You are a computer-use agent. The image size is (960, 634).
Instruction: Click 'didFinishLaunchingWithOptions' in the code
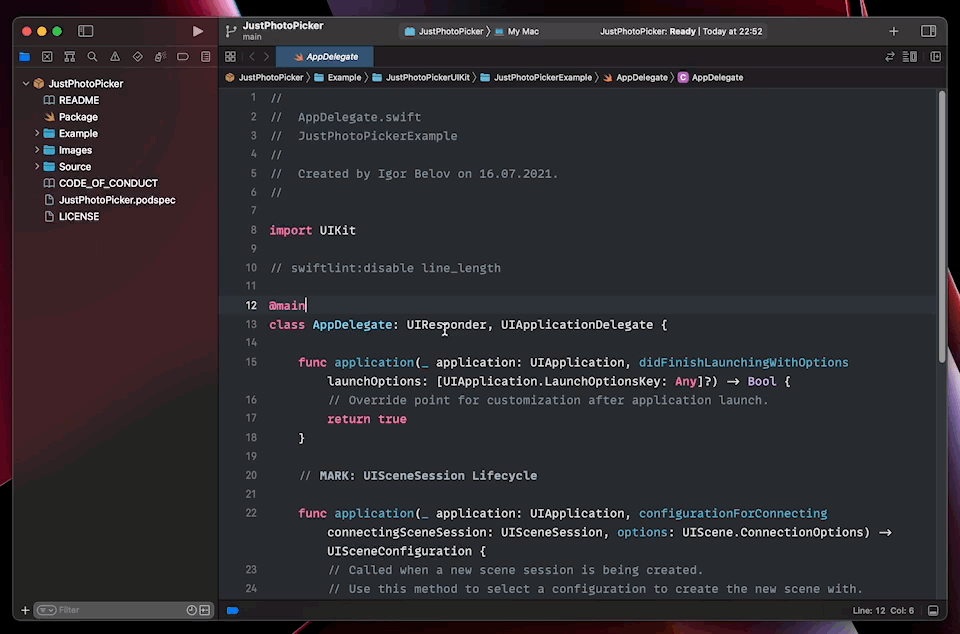743,362
